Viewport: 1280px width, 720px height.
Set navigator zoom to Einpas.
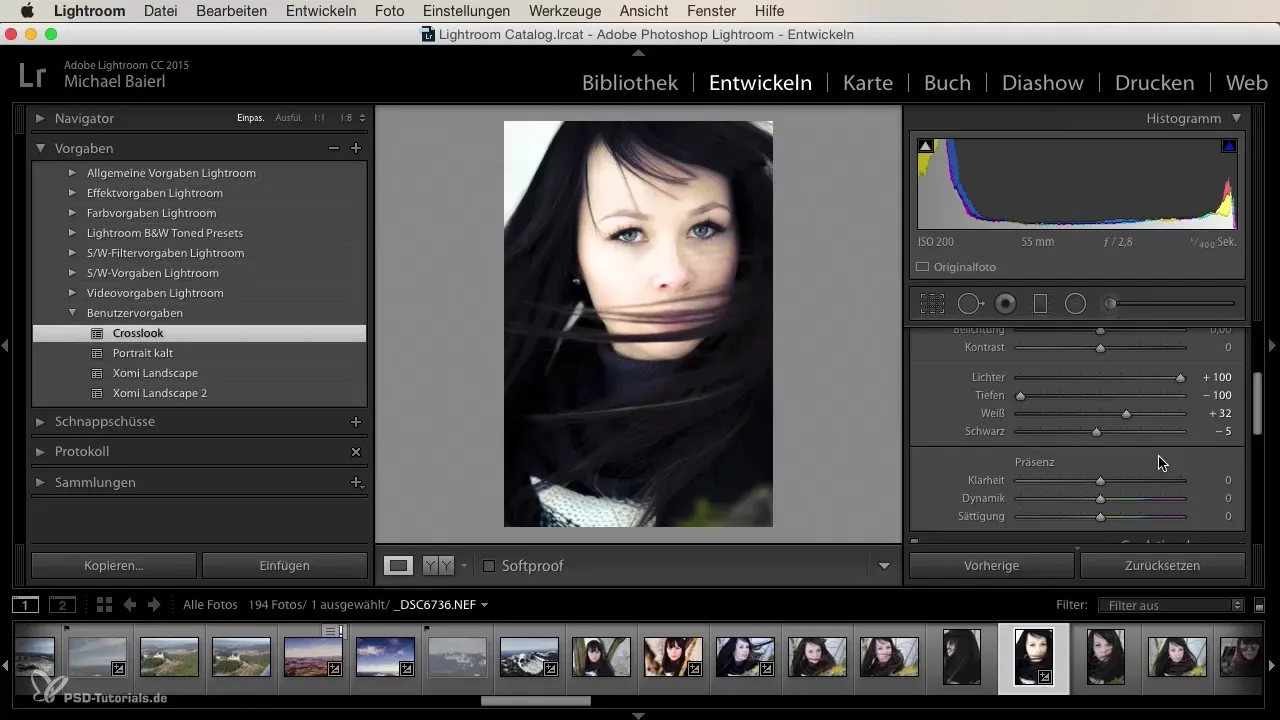click(x=250, y=118)
